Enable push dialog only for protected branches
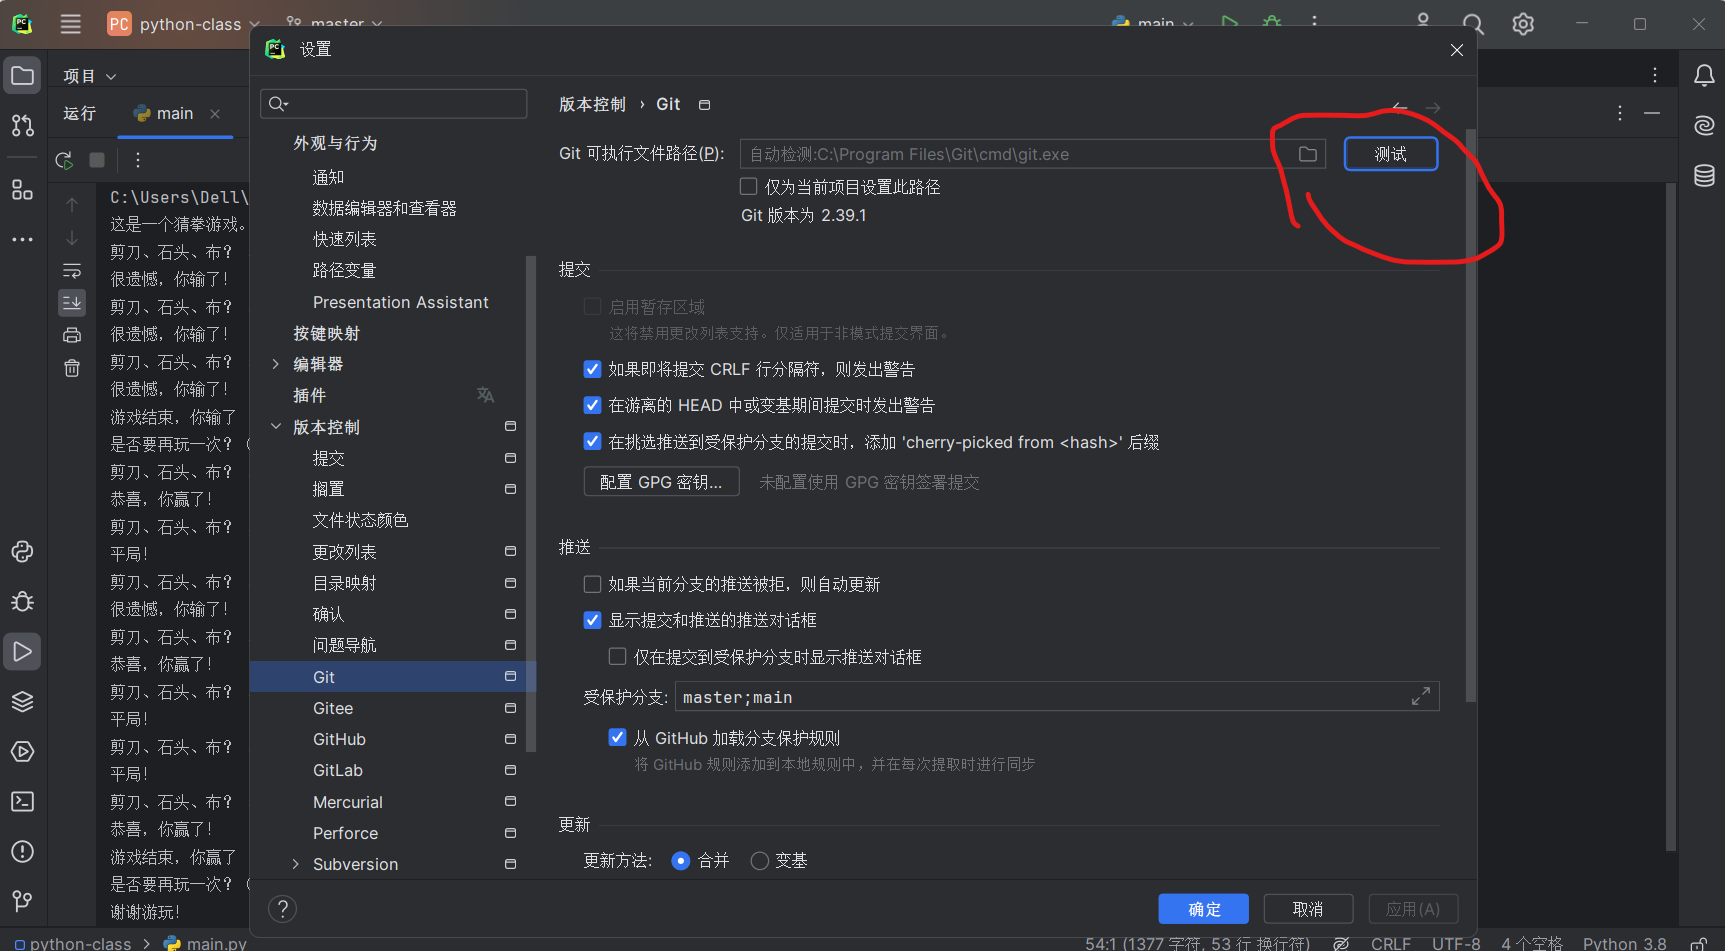This screenshot has width=1725, height=951. click(x=617, y=657)
